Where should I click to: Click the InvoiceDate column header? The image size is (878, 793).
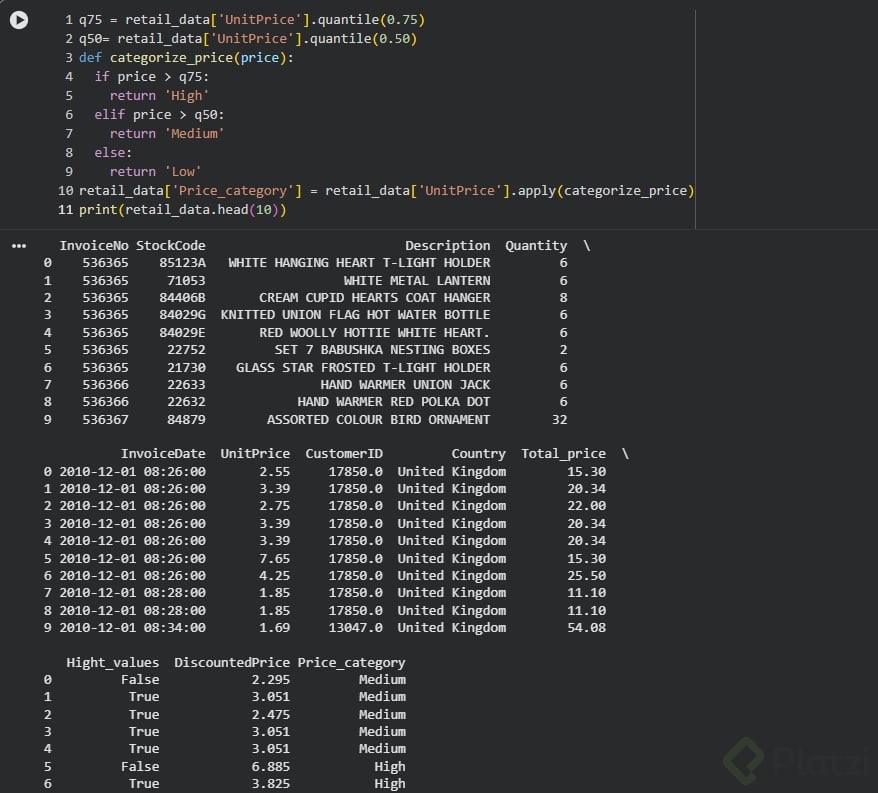pyautogui.click(x=163, y=454)
